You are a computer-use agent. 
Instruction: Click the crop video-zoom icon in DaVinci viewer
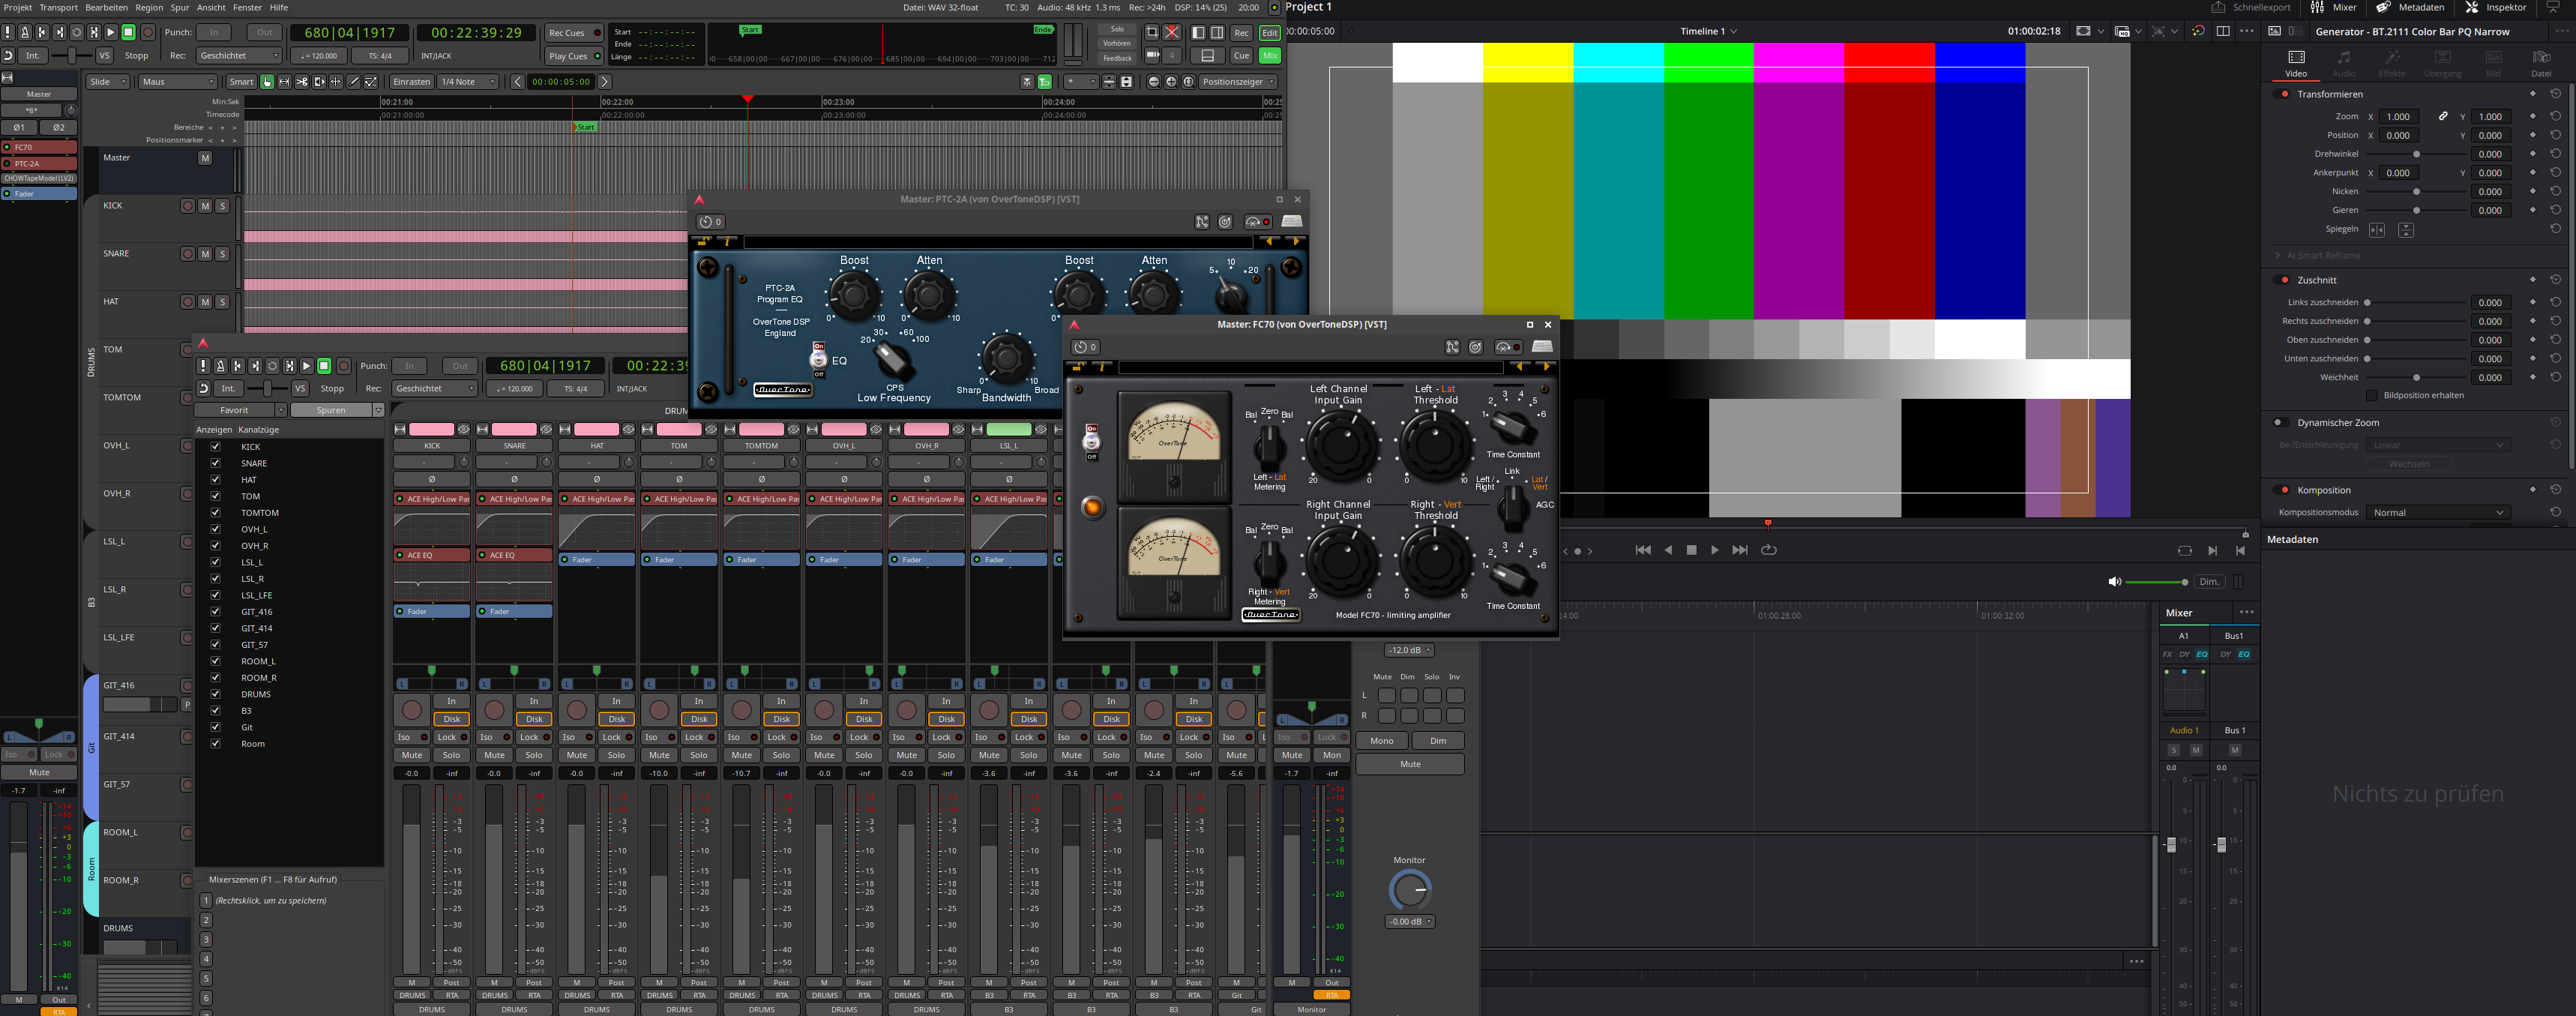tap(2083, 31)
